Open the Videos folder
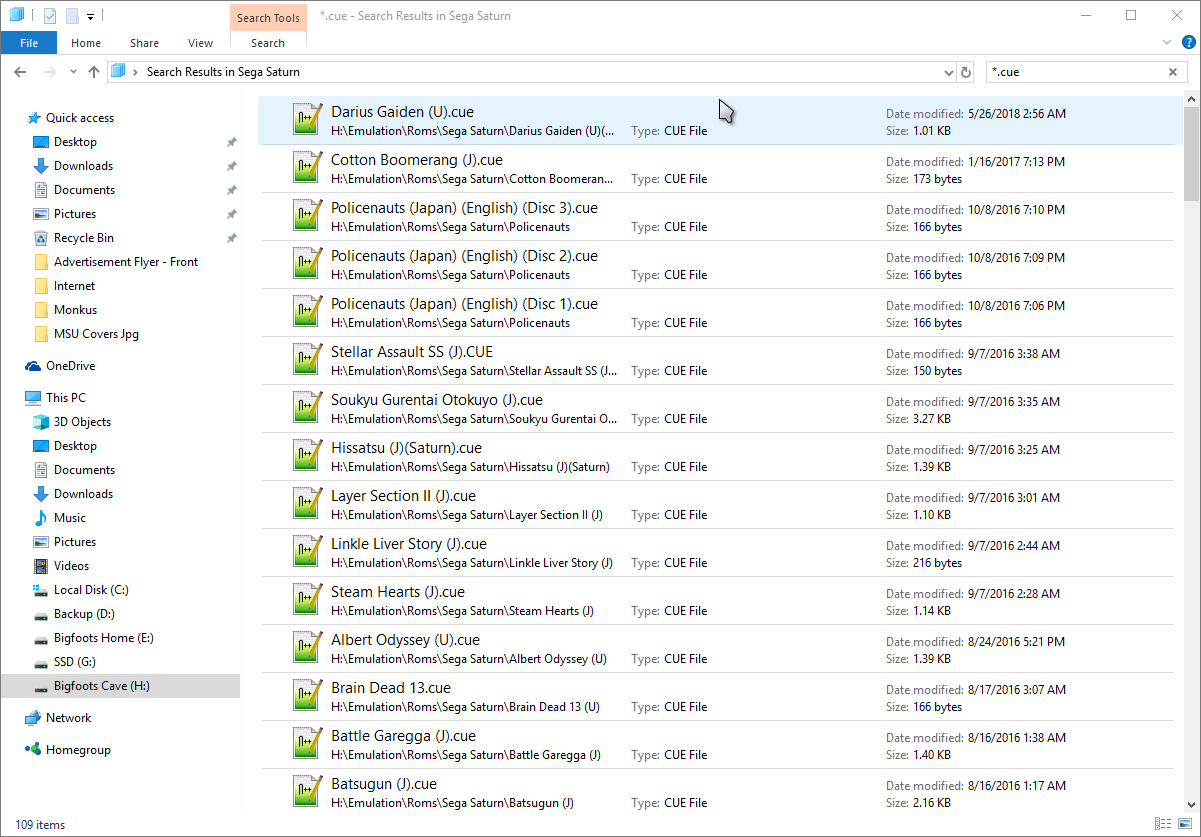Image resolution: width=1201 pixels, height=837 pixels. 71,566
